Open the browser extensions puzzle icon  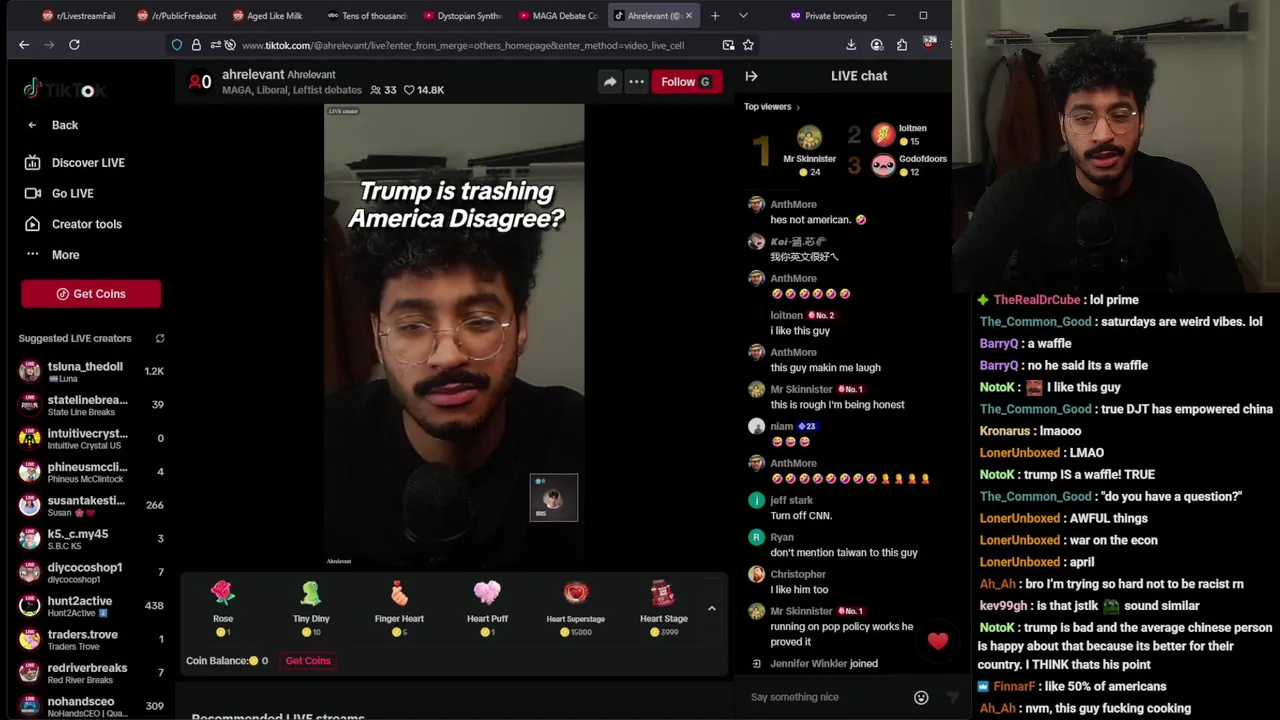[x=902, y=45]
